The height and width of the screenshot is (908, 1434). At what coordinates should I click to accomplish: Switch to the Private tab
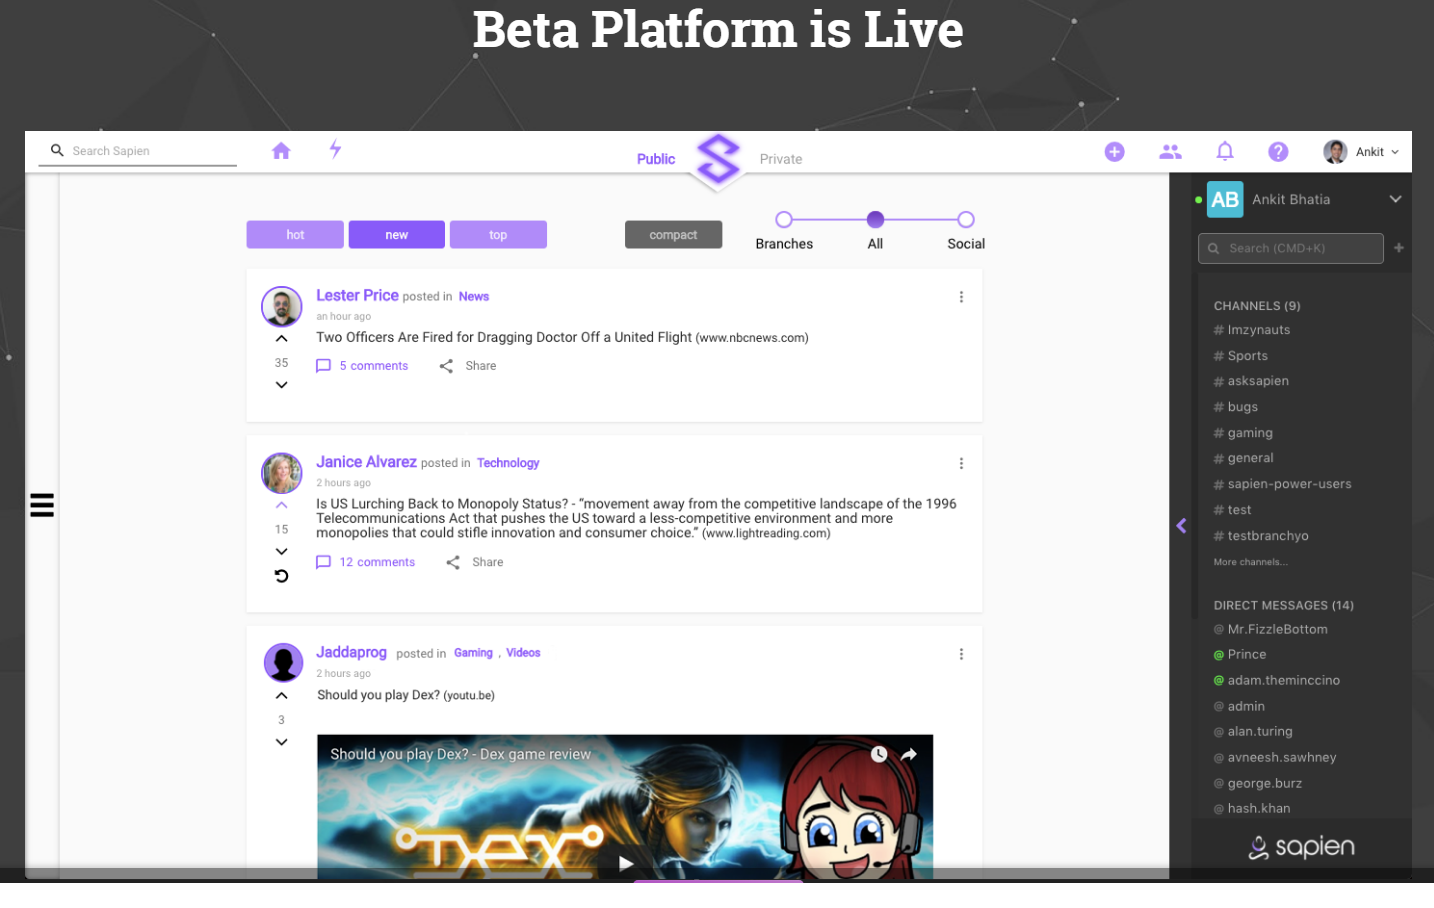781,159
